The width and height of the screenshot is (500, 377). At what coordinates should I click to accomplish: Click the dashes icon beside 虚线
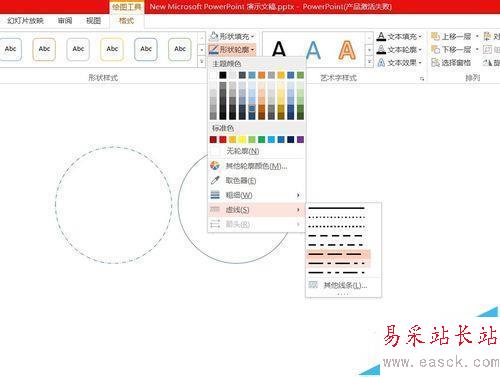(x=215, y=210)
